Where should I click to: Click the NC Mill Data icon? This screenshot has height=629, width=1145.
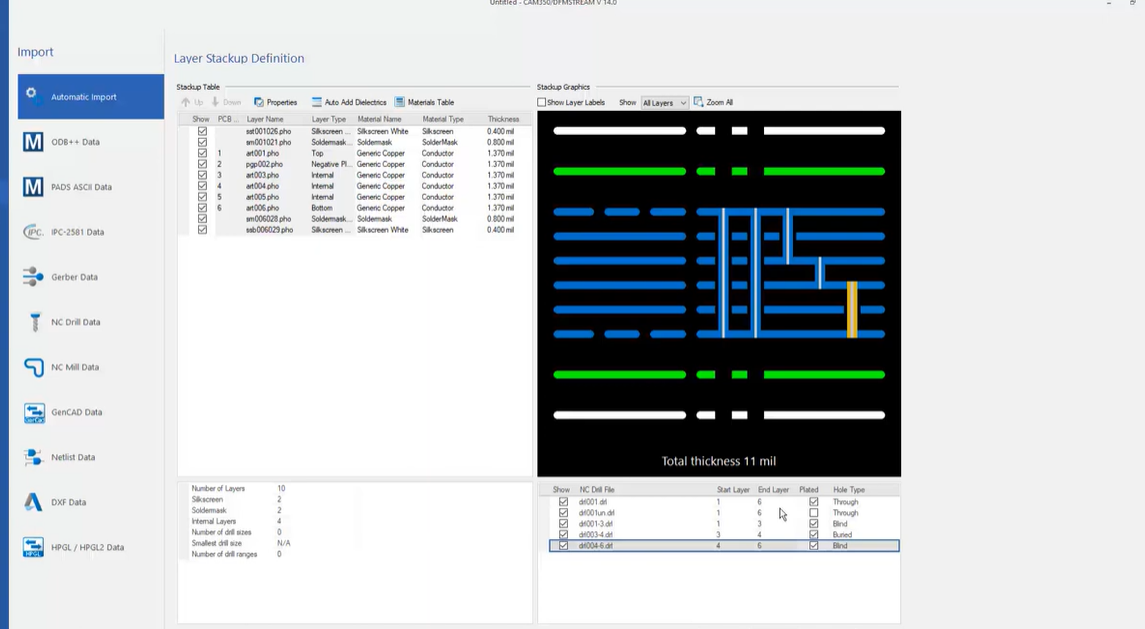click(x=34, y=367)
